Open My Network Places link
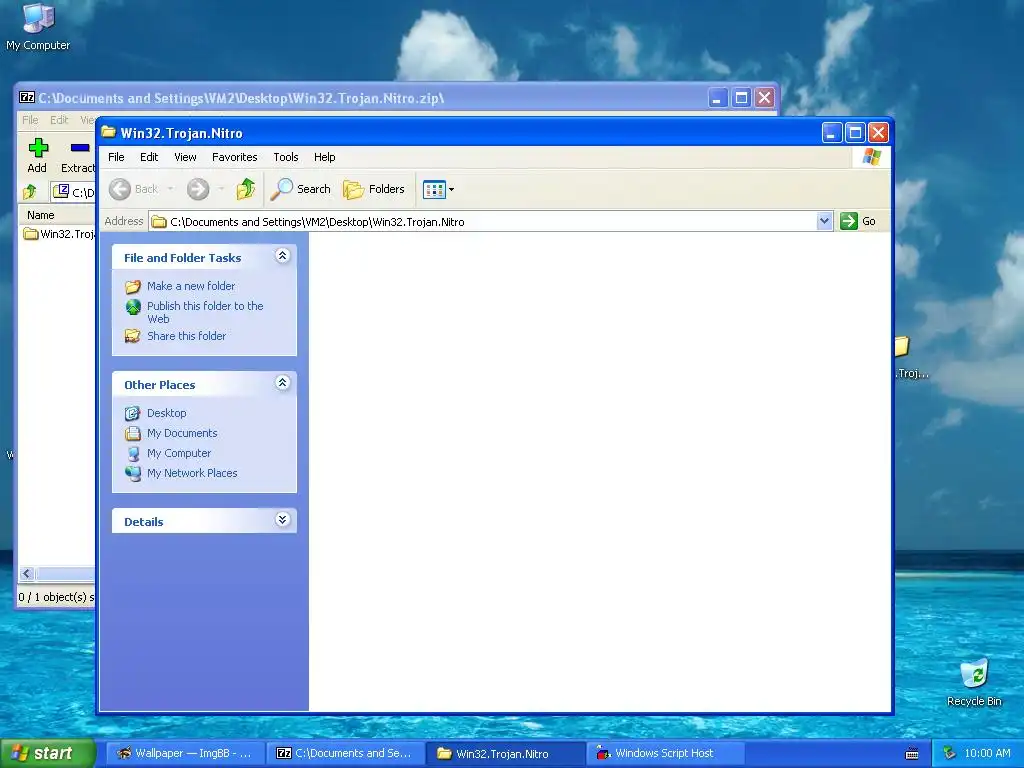The height and width of the screenshot is (768, 1024). (x=192, y=473)
